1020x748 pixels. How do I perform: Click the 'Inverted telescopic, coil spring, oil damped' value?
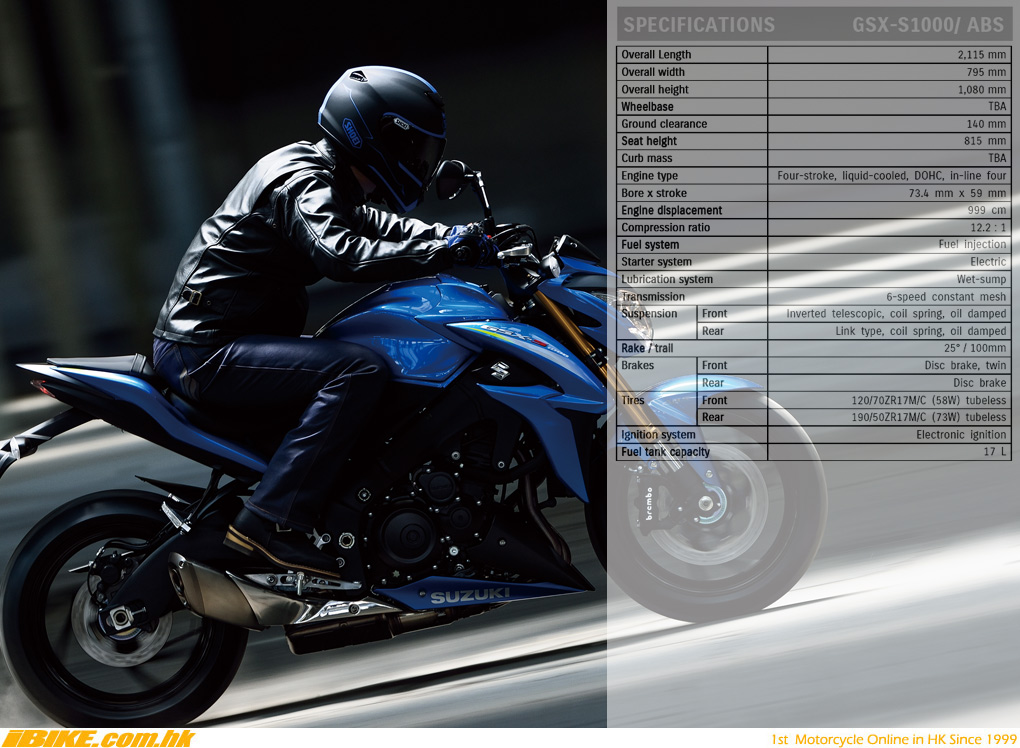[896, 314]
